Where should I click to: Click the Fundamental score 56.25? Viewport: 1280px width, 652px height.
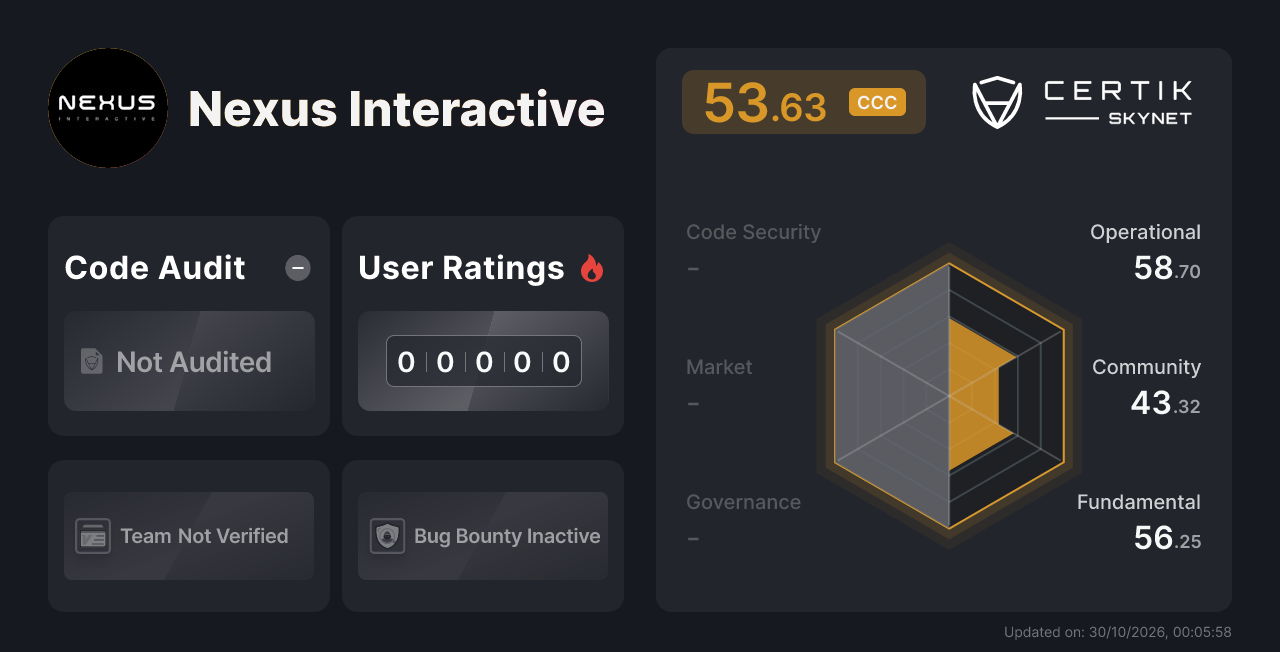point(1167,538)
